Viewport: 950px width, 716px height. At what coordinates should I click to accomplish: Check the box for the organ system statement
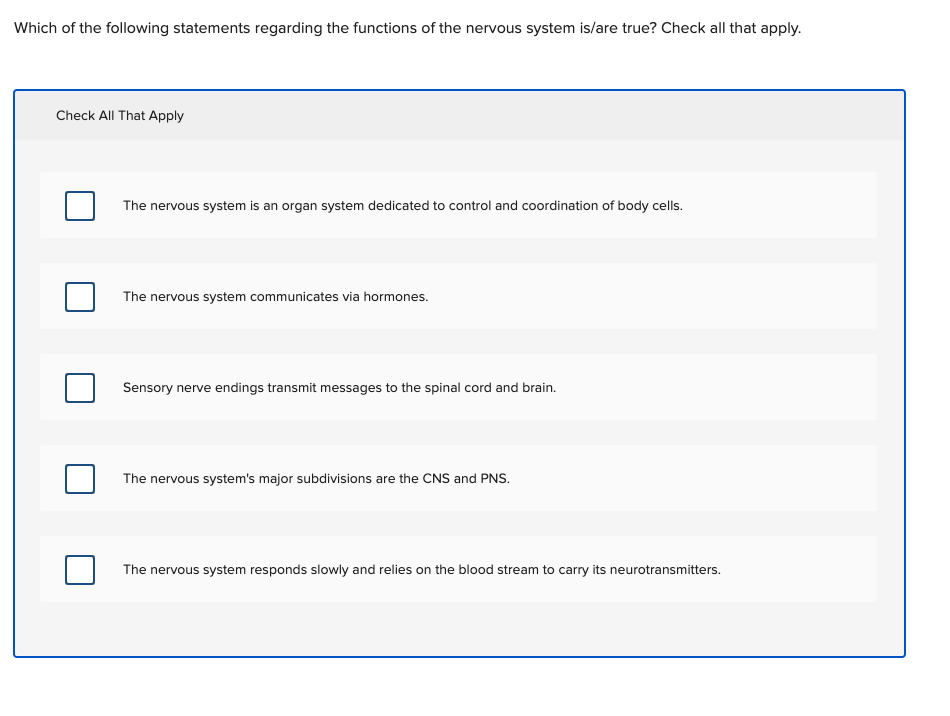tap(80, 205)
